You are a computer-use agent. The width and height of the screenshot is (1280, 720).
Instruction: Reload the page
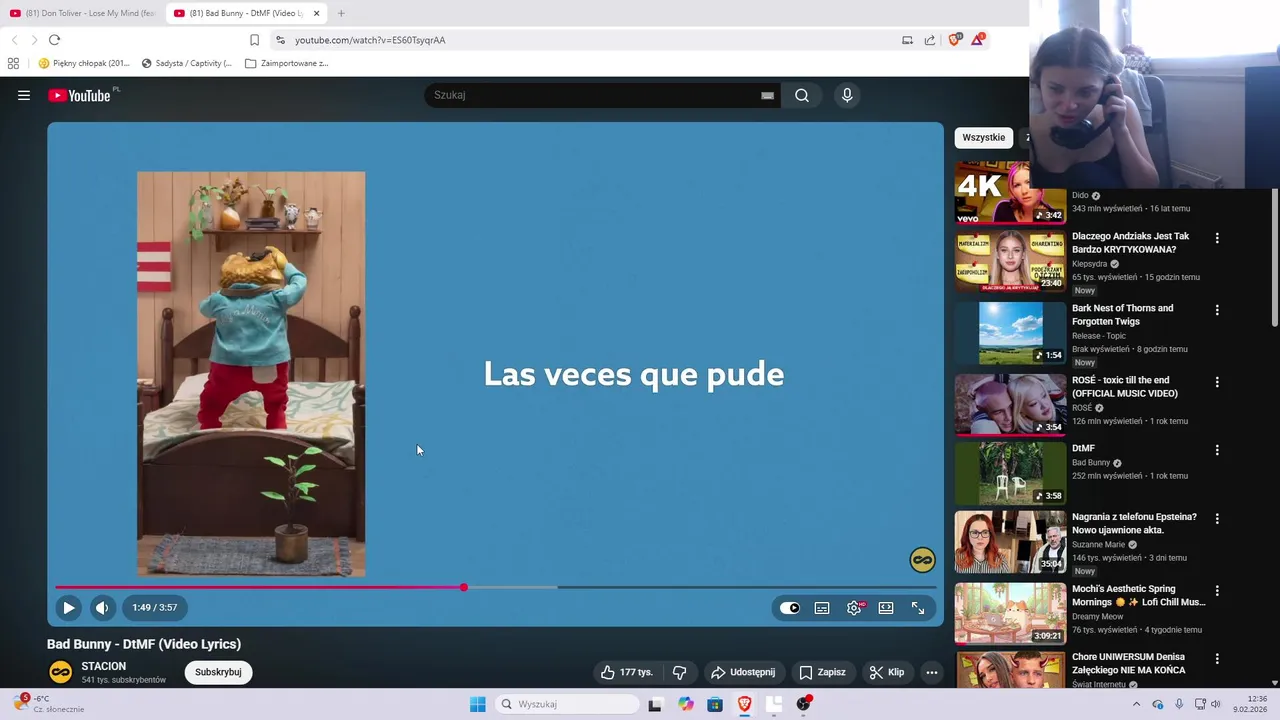(54, 40)
